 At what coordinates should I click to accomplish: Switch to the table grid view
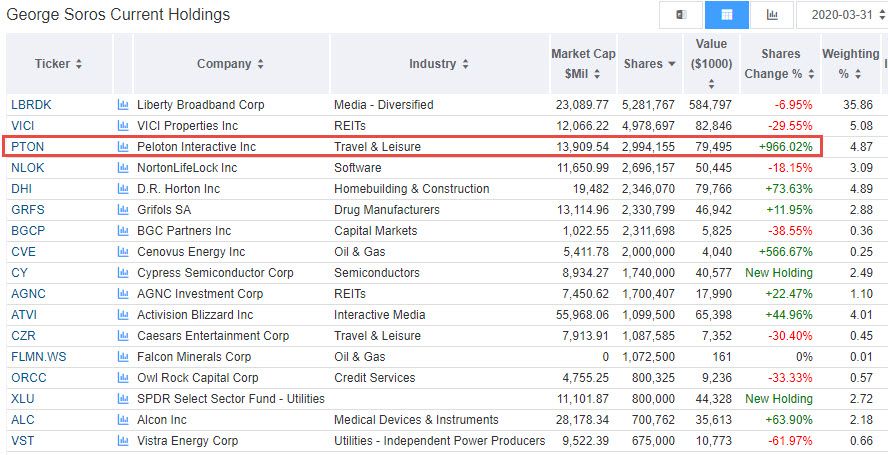(x=727, y=15)
